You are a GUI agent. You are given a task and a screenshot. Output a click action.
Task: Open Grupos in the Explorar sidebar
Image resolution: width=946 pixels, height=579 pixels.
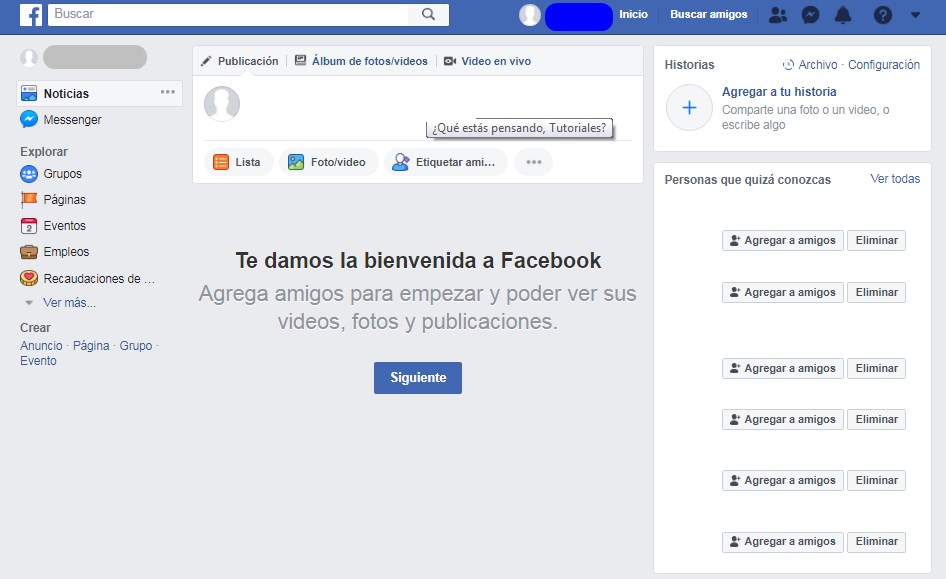coord(62,174)
